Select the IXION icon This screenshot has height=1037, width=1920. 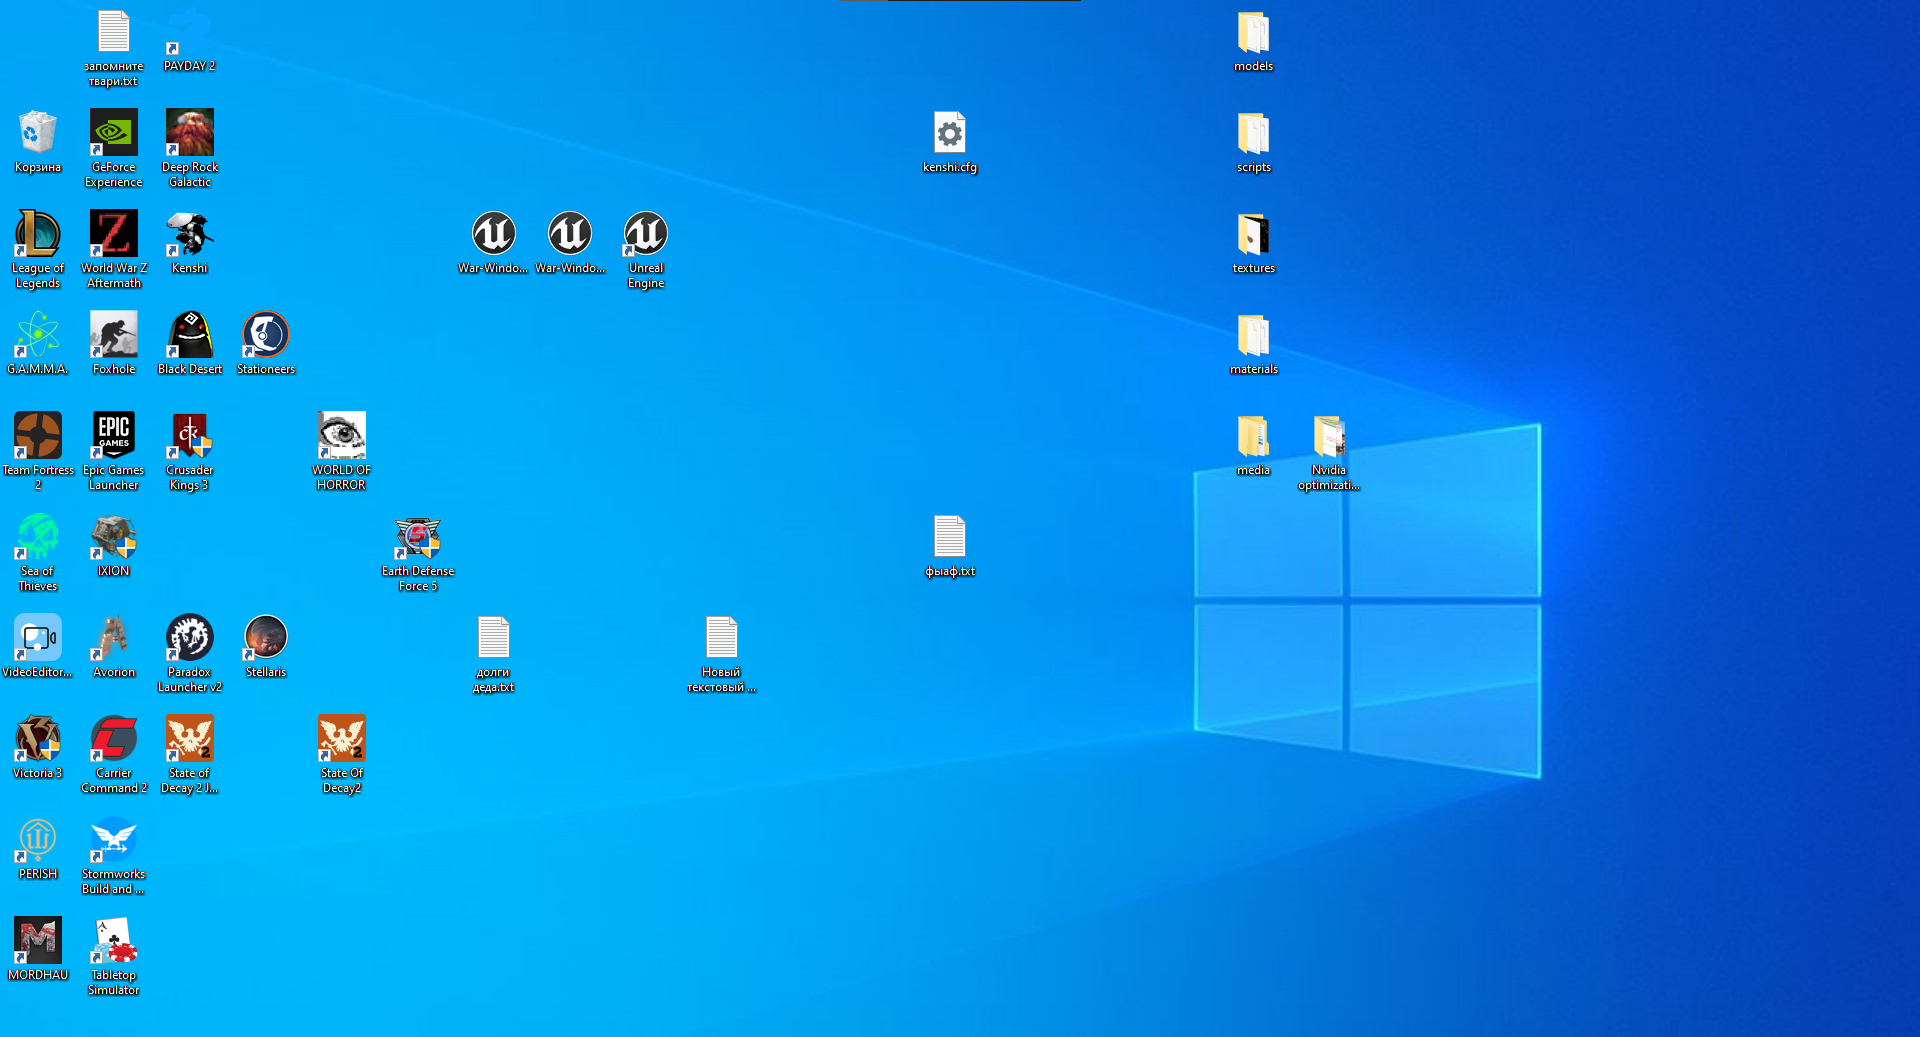114,546
